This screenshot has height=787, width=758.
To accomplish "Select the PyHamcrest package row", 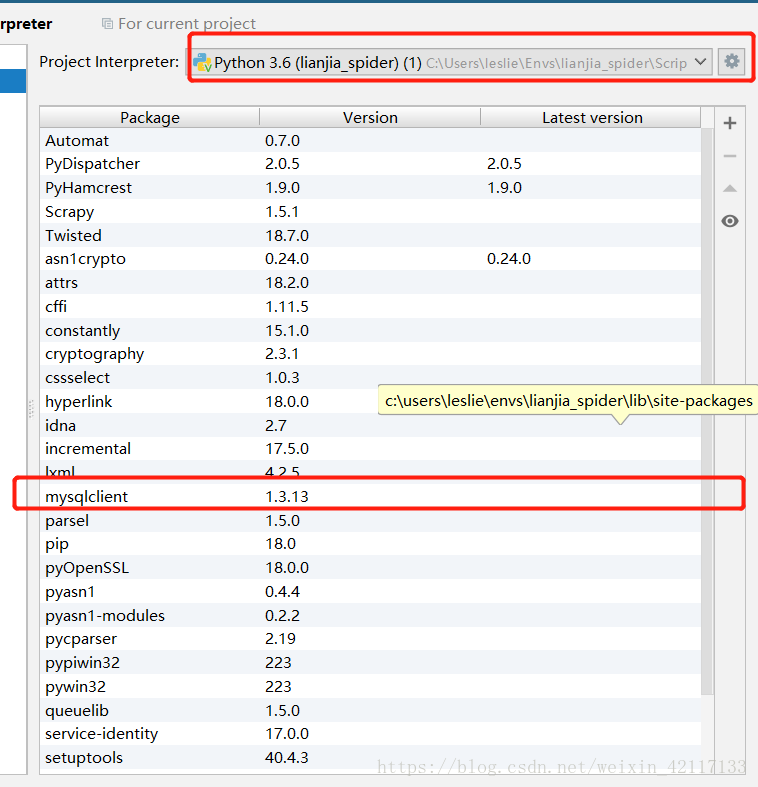I will 370,188.
